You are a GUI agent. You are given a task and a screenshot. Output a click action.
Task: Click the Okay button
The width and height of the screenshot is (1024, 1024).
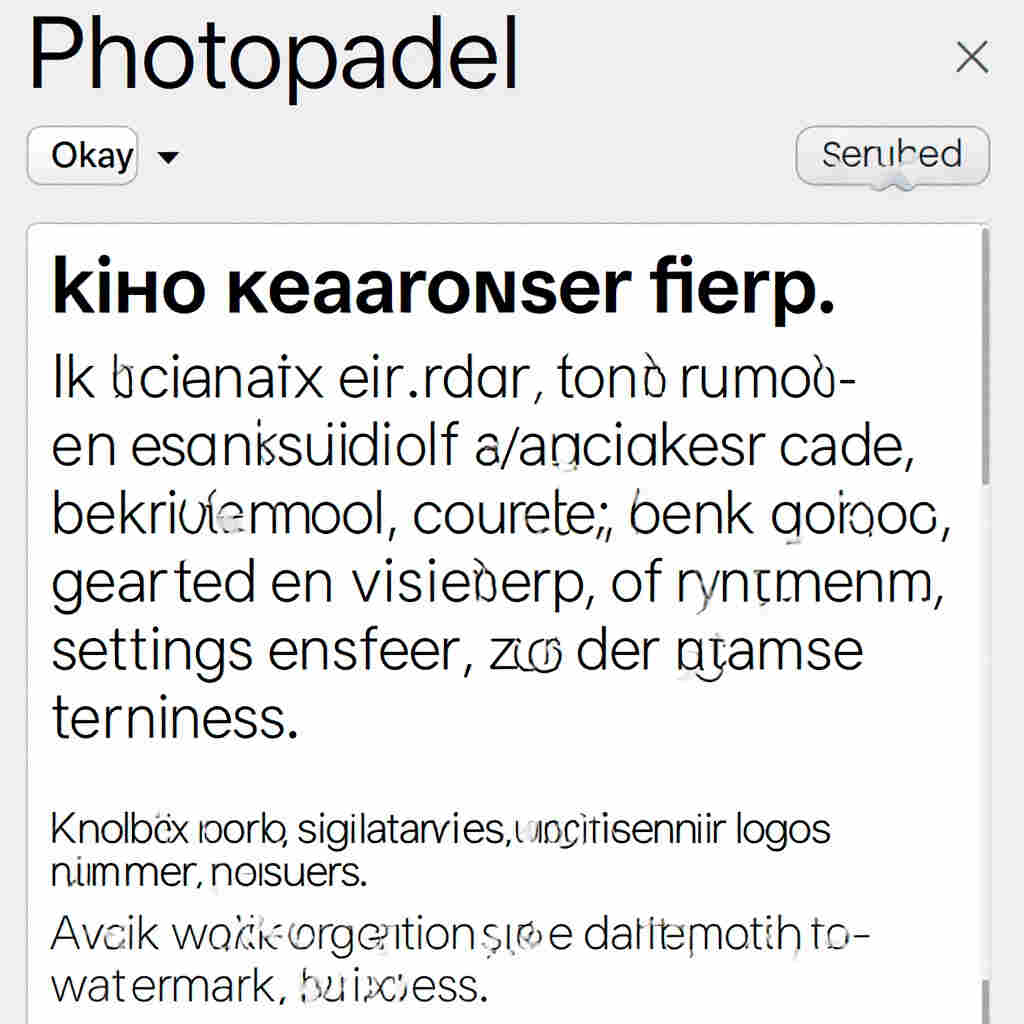82,155
